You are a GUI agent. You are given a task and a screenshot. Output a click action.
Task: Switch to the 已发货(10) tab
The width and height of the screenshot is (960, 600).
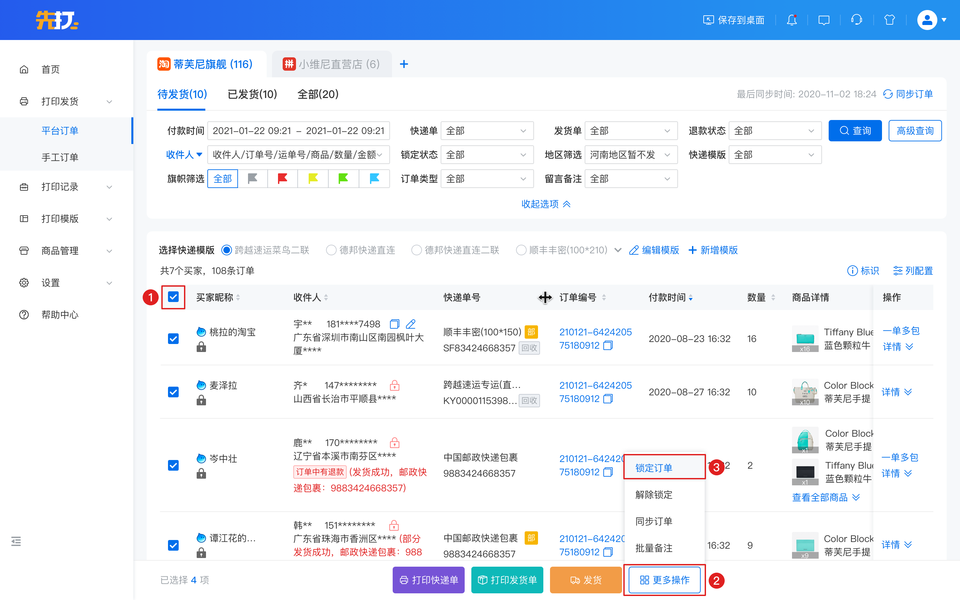[252, 94]
